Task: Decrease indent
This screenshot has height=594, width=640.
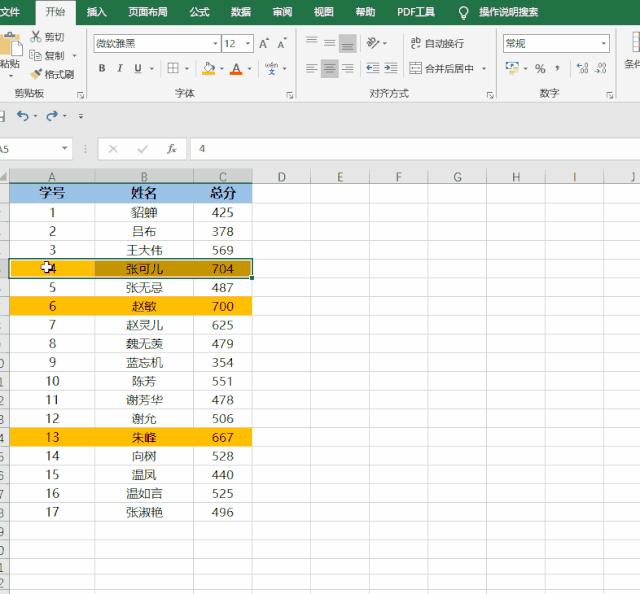Action: (373, 68)
